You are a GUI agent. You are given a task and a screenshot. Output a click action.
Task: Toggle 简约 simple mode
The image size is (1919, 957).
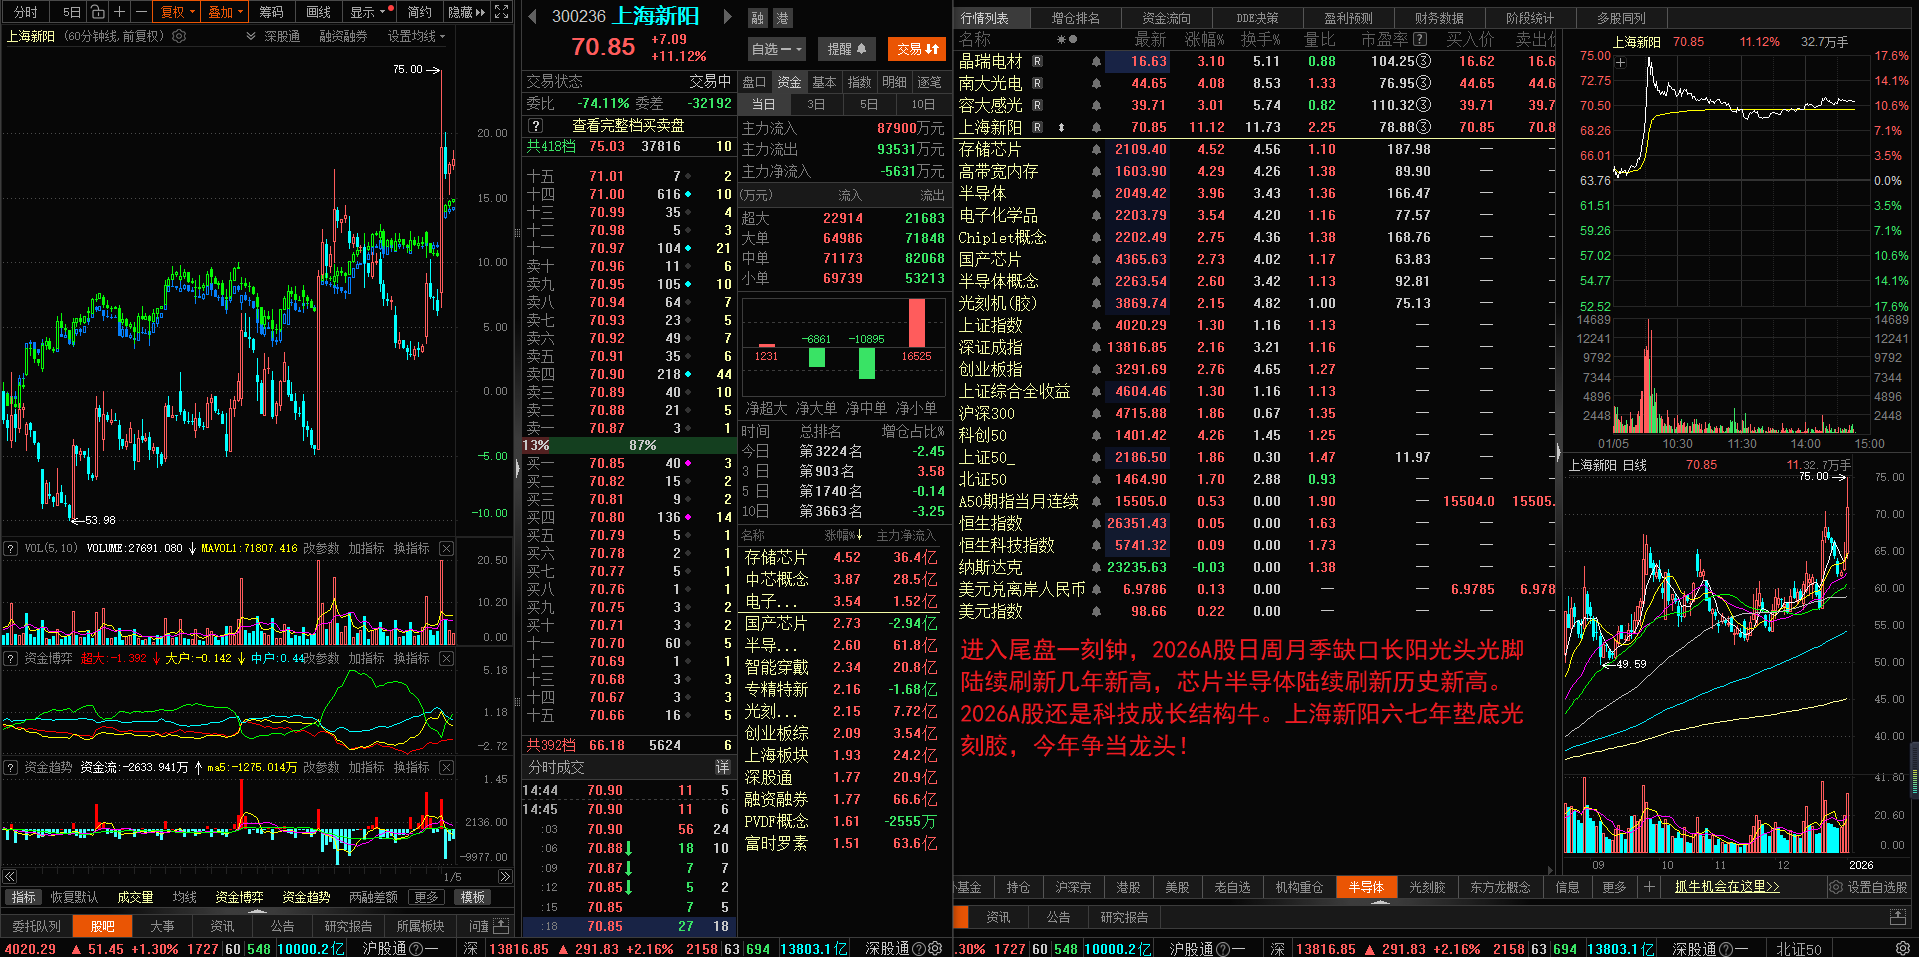tap(419, 12)
